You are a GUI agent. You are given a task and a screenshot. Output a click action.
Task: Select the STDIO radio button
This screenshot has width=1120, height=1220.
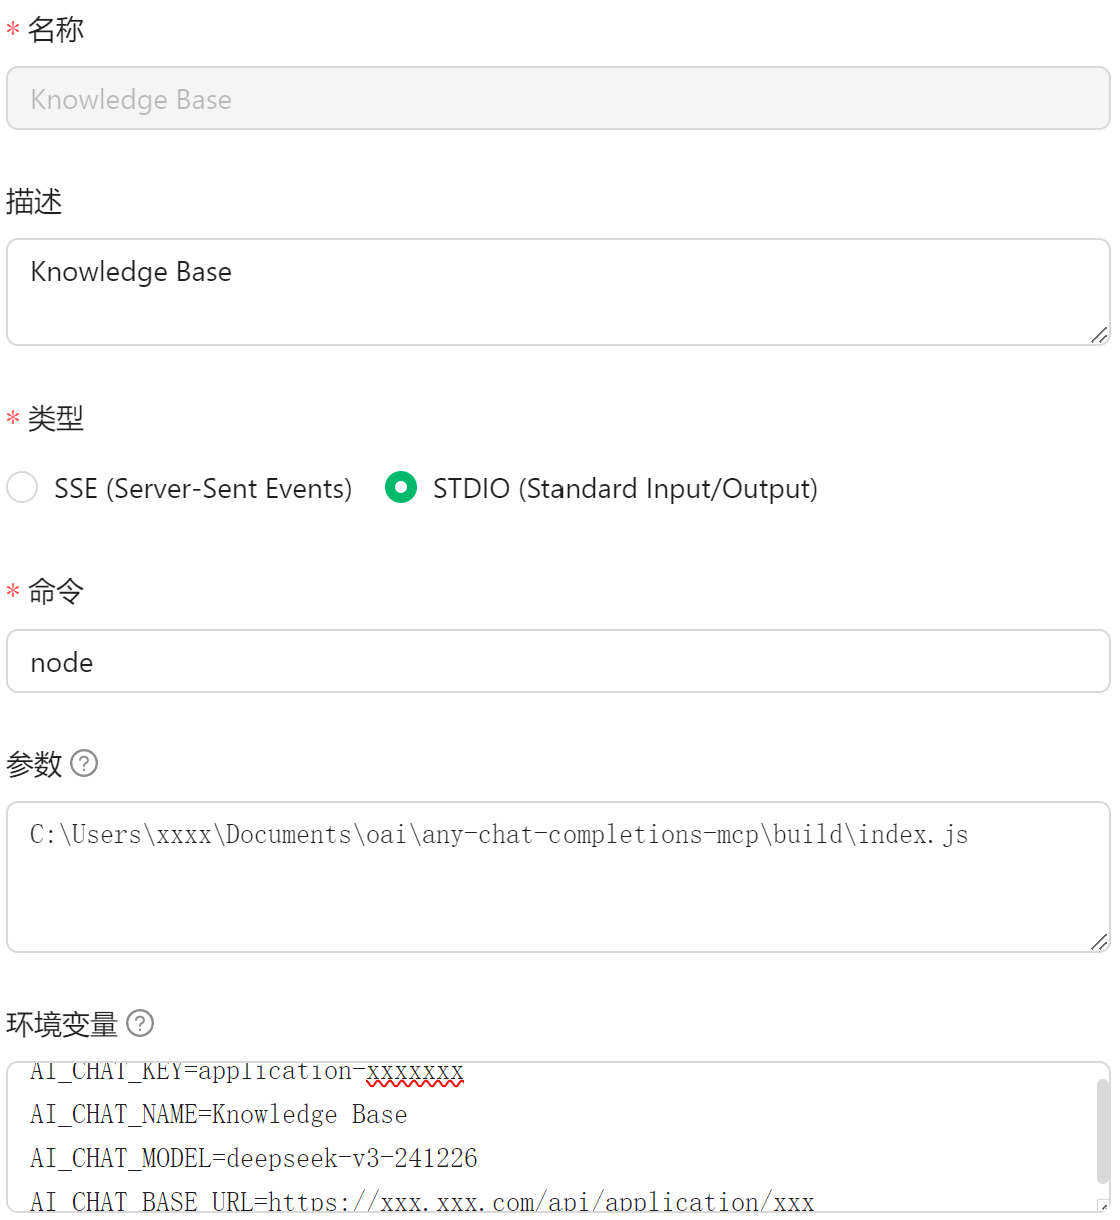tap(401, 488)
